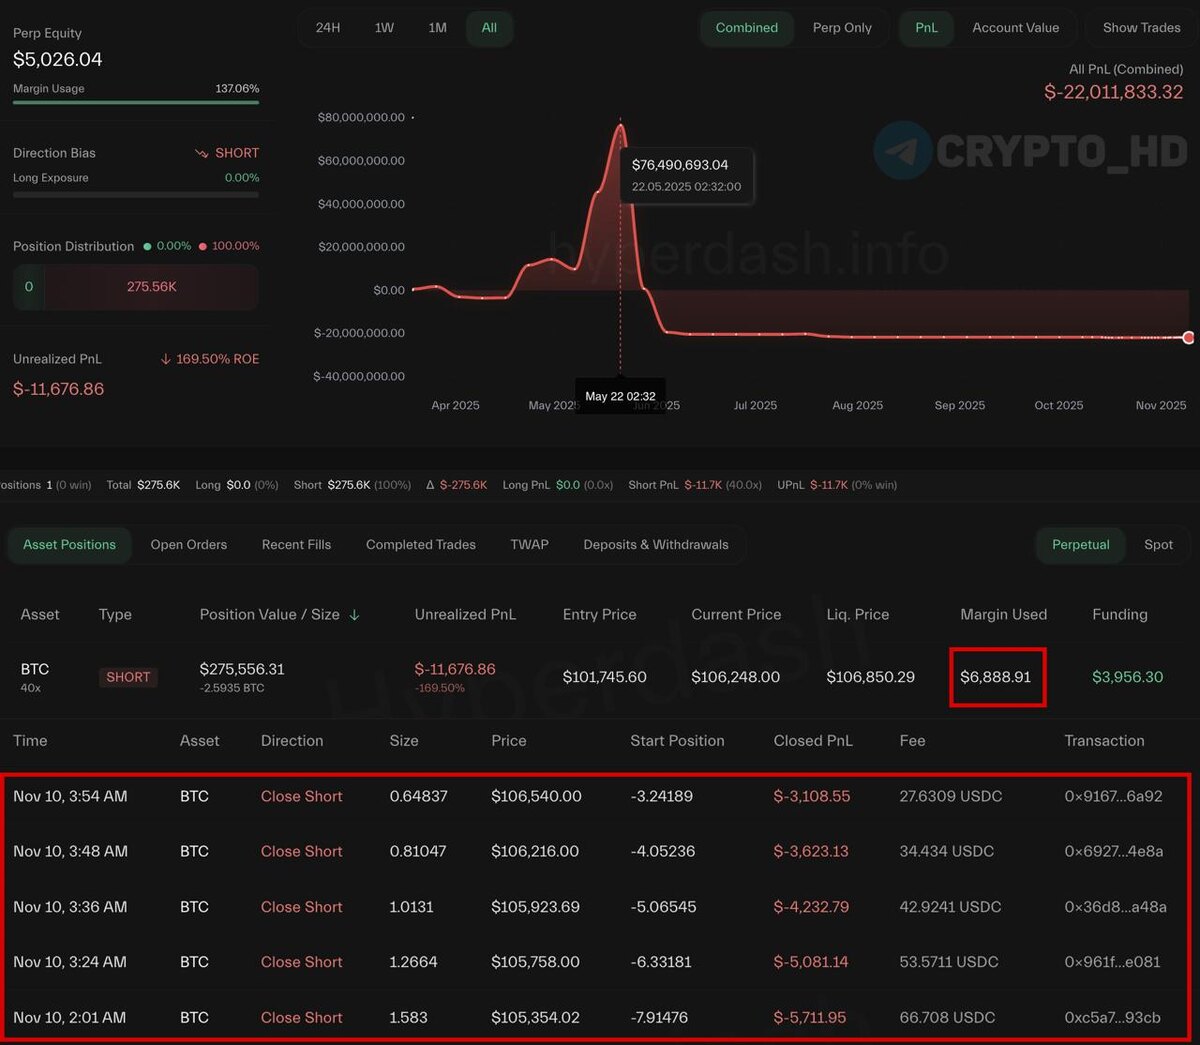Click the SHORT direction bias arrow icon
The image size is (1200, 1045).
click(x=201, y=153)
